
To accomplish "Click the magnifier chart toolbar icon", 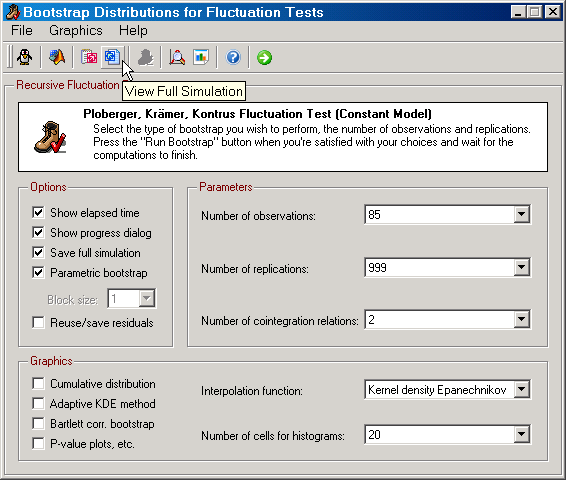I will tap(177, 57).
